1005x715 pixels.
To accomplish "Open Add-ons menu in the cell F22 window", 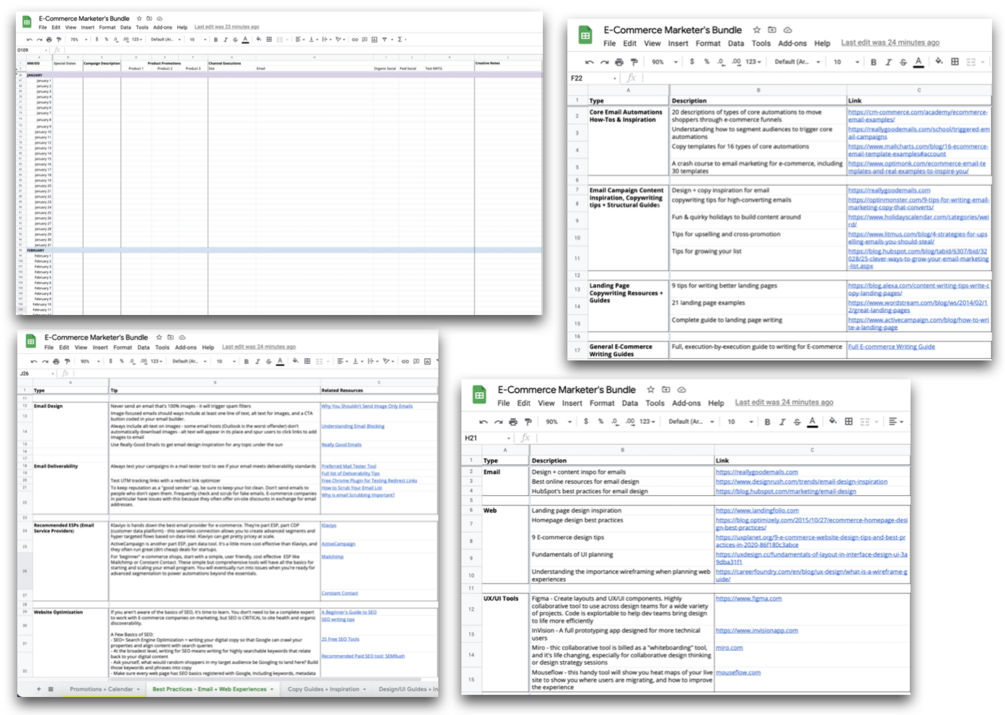I will pyautogui.click(x=792, y=44).
